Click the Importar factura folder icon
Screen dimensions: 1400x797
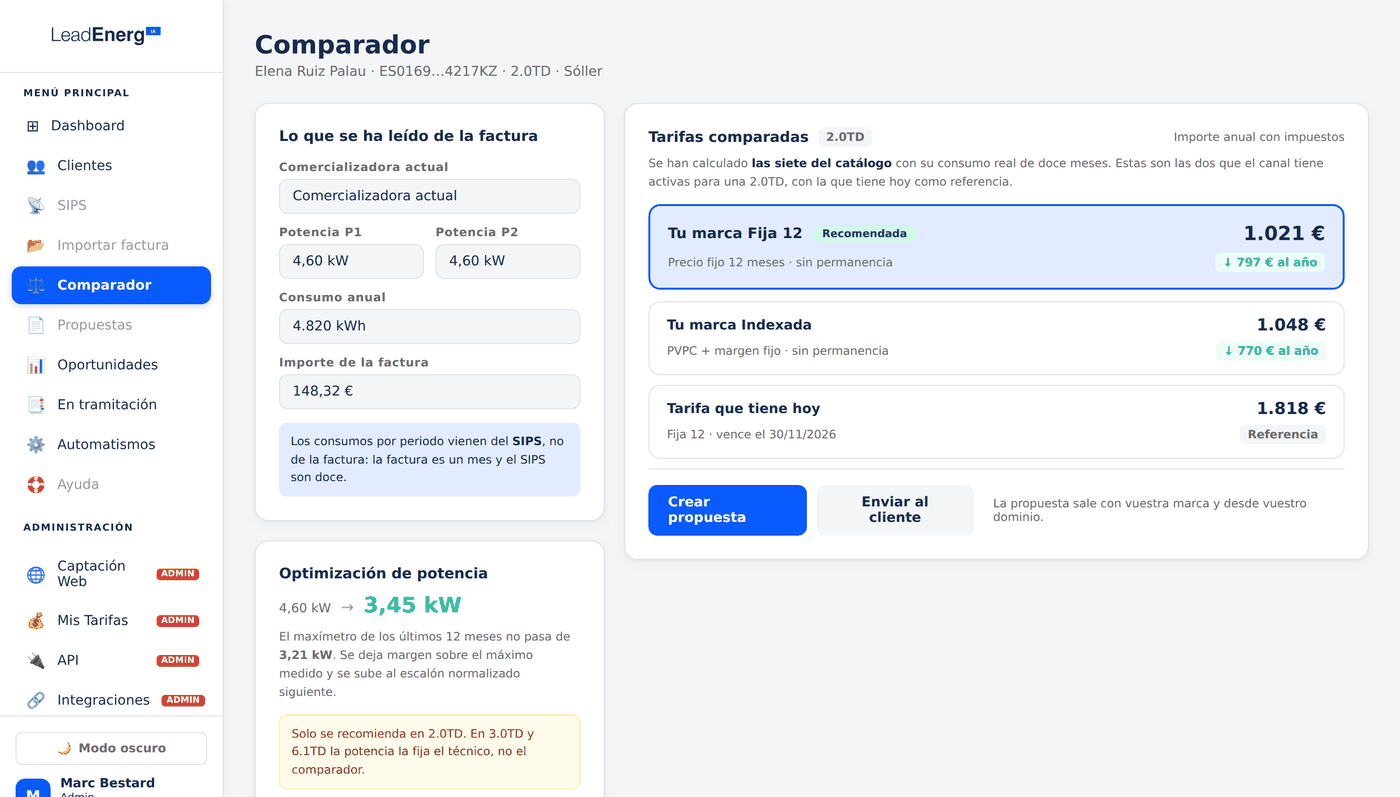pyautogui.click(x=36, y=246)
